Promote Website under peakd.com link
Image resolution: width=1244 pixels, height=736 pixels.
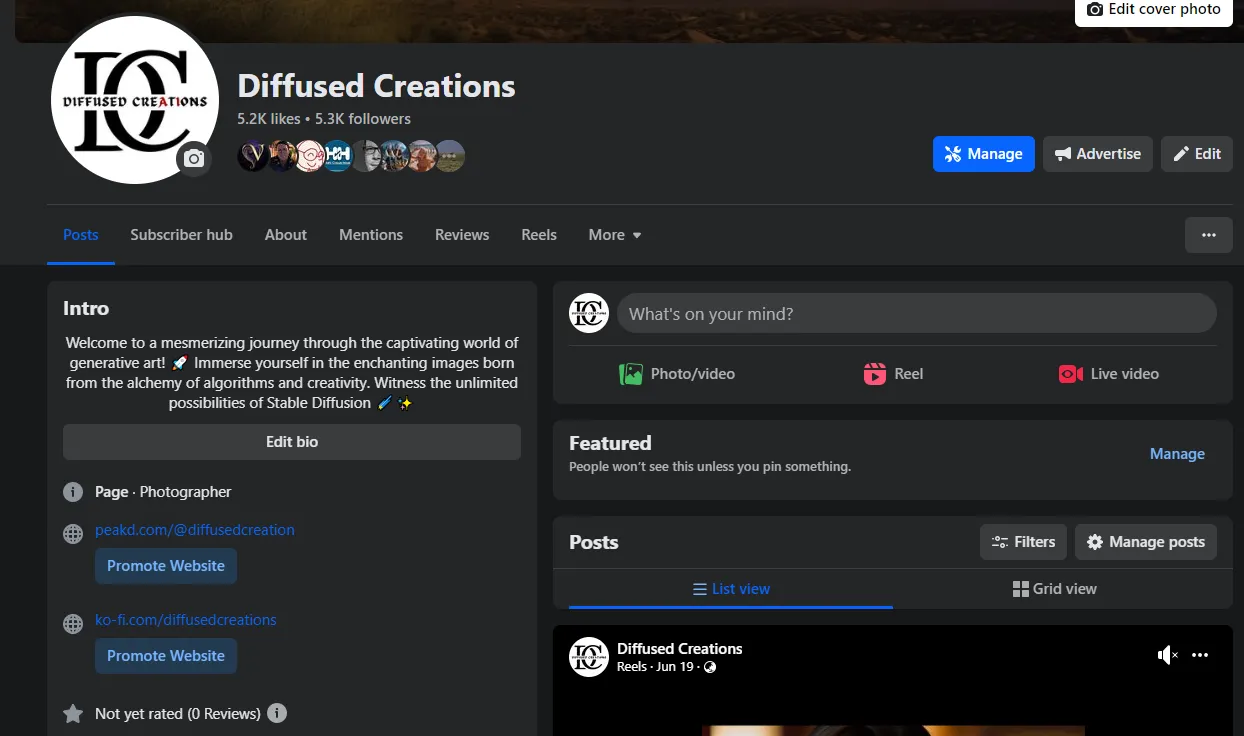click(166, 566)
